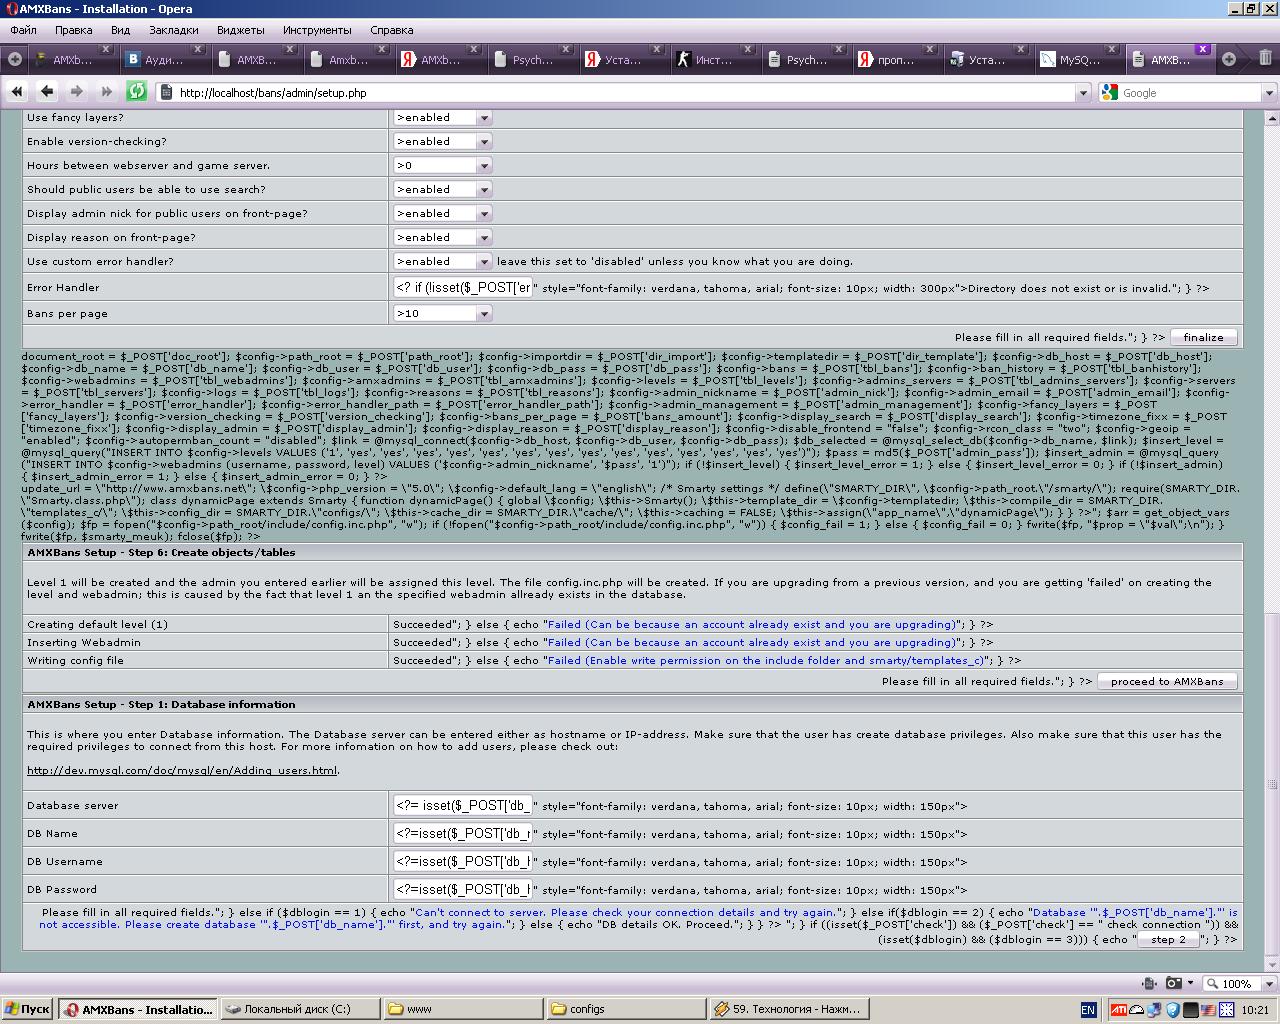This screenshot has height=1024, width=1280.
Task: Open the closed tabs trash icon
Action: click(1265, 59)
